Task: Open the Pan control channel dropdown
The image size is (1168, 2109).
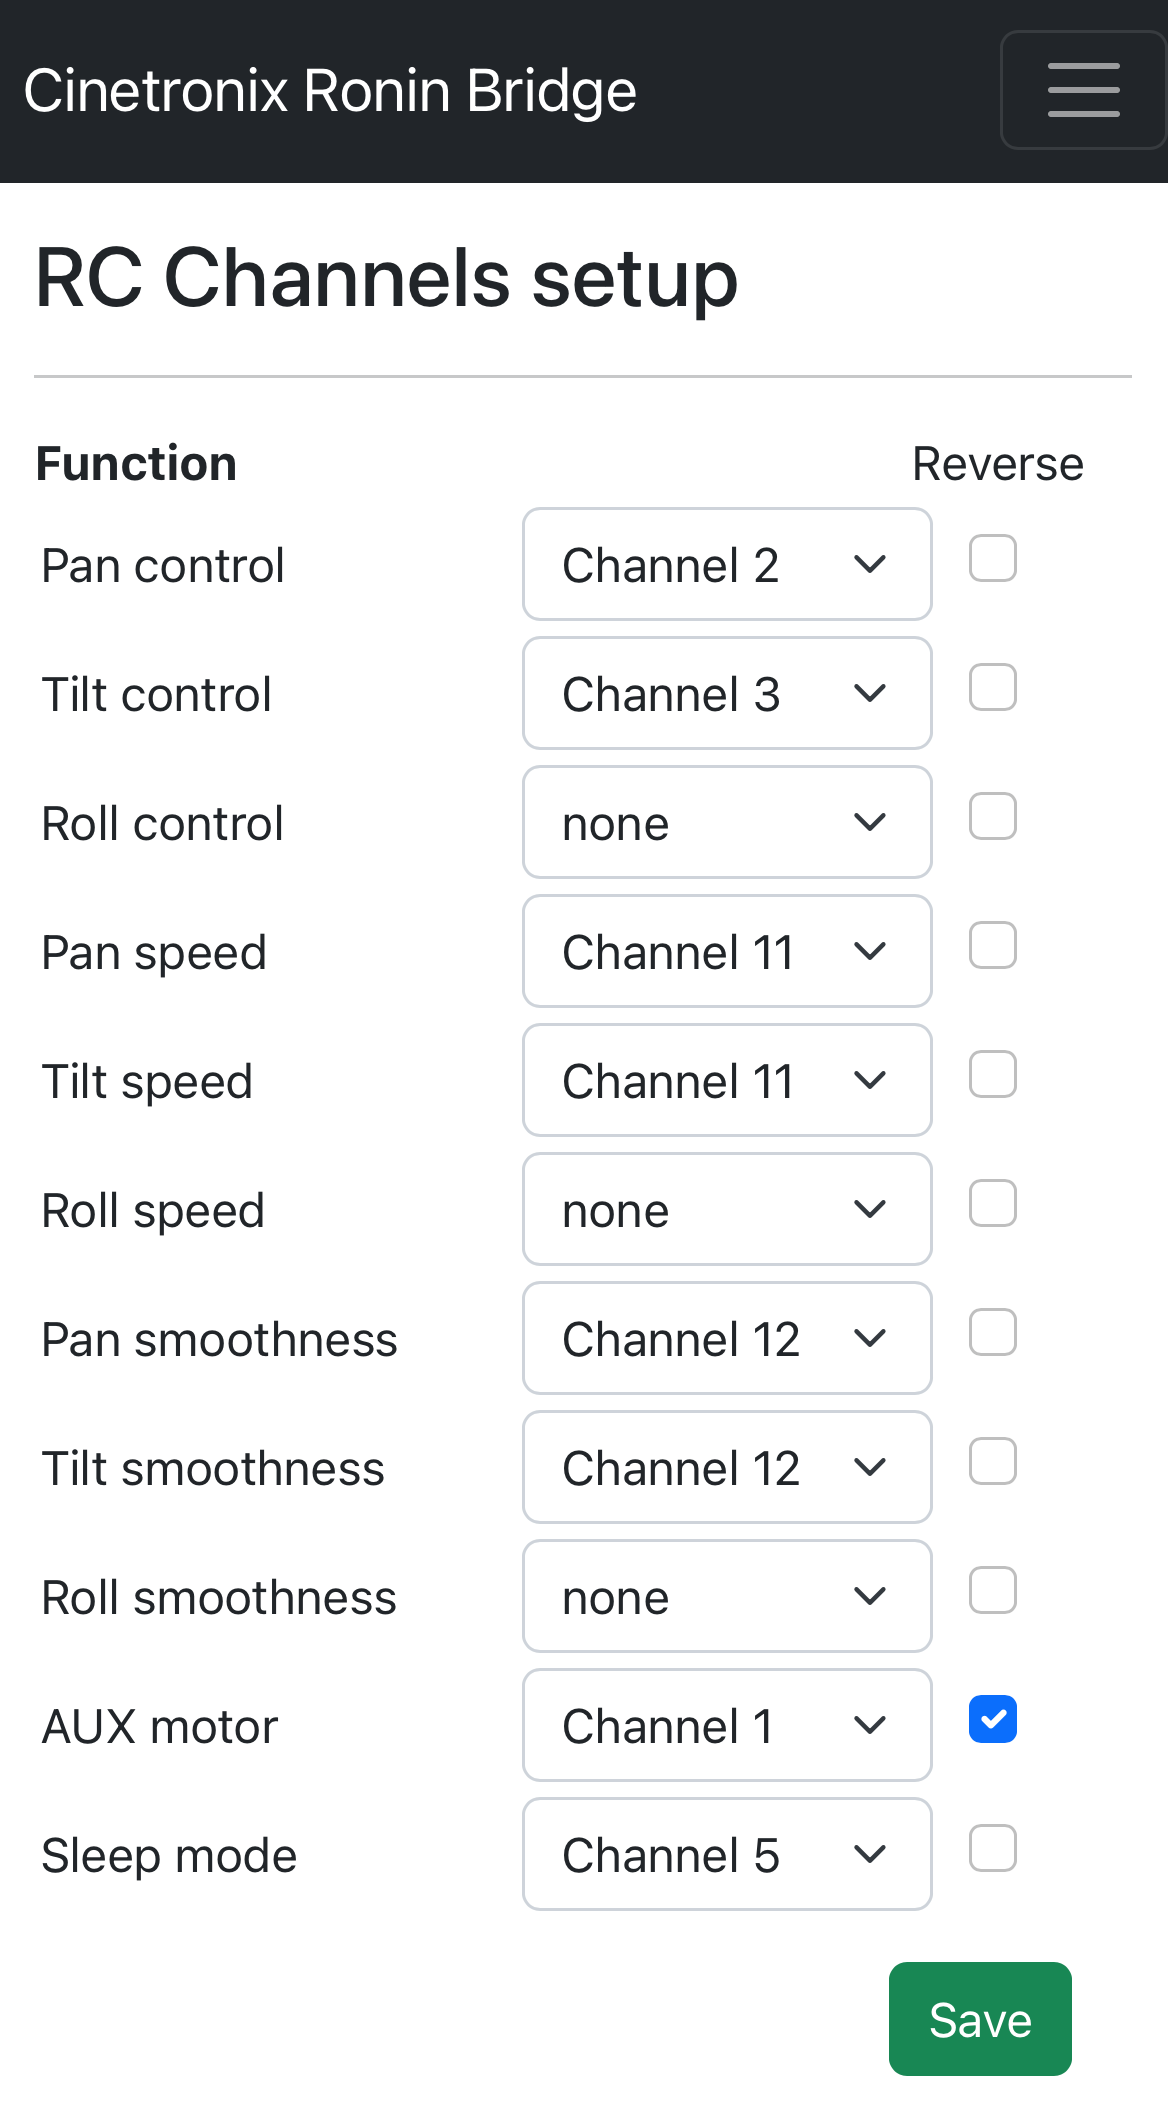Action: click(727, 565)
